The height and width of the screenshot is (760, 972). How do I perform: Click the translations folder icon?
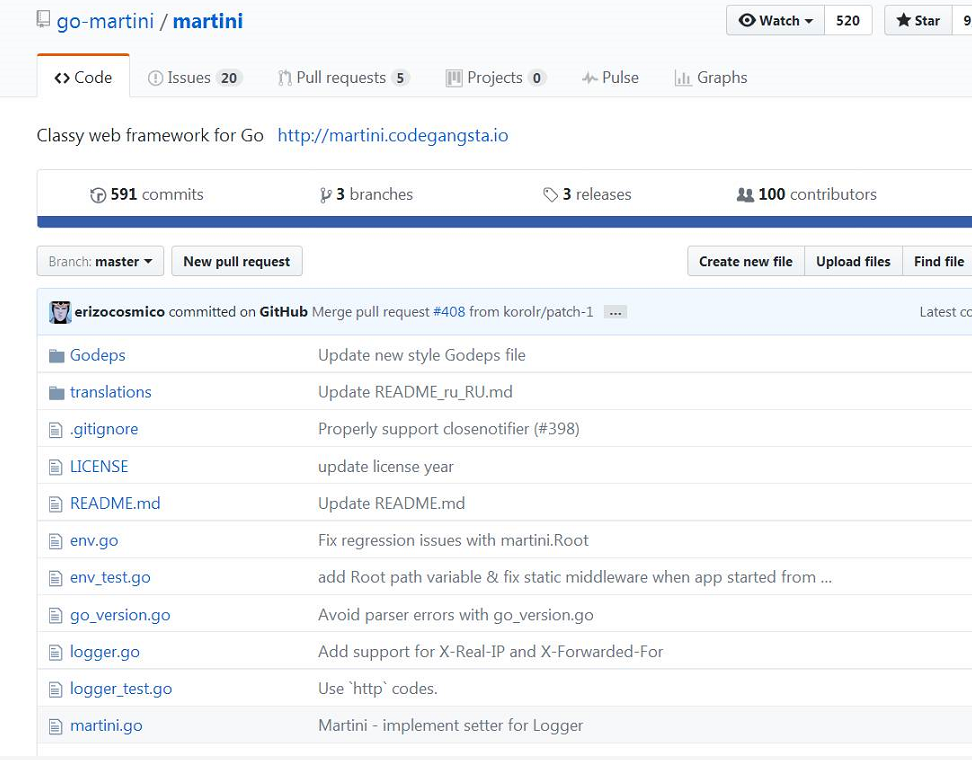(x=56, y=393)
